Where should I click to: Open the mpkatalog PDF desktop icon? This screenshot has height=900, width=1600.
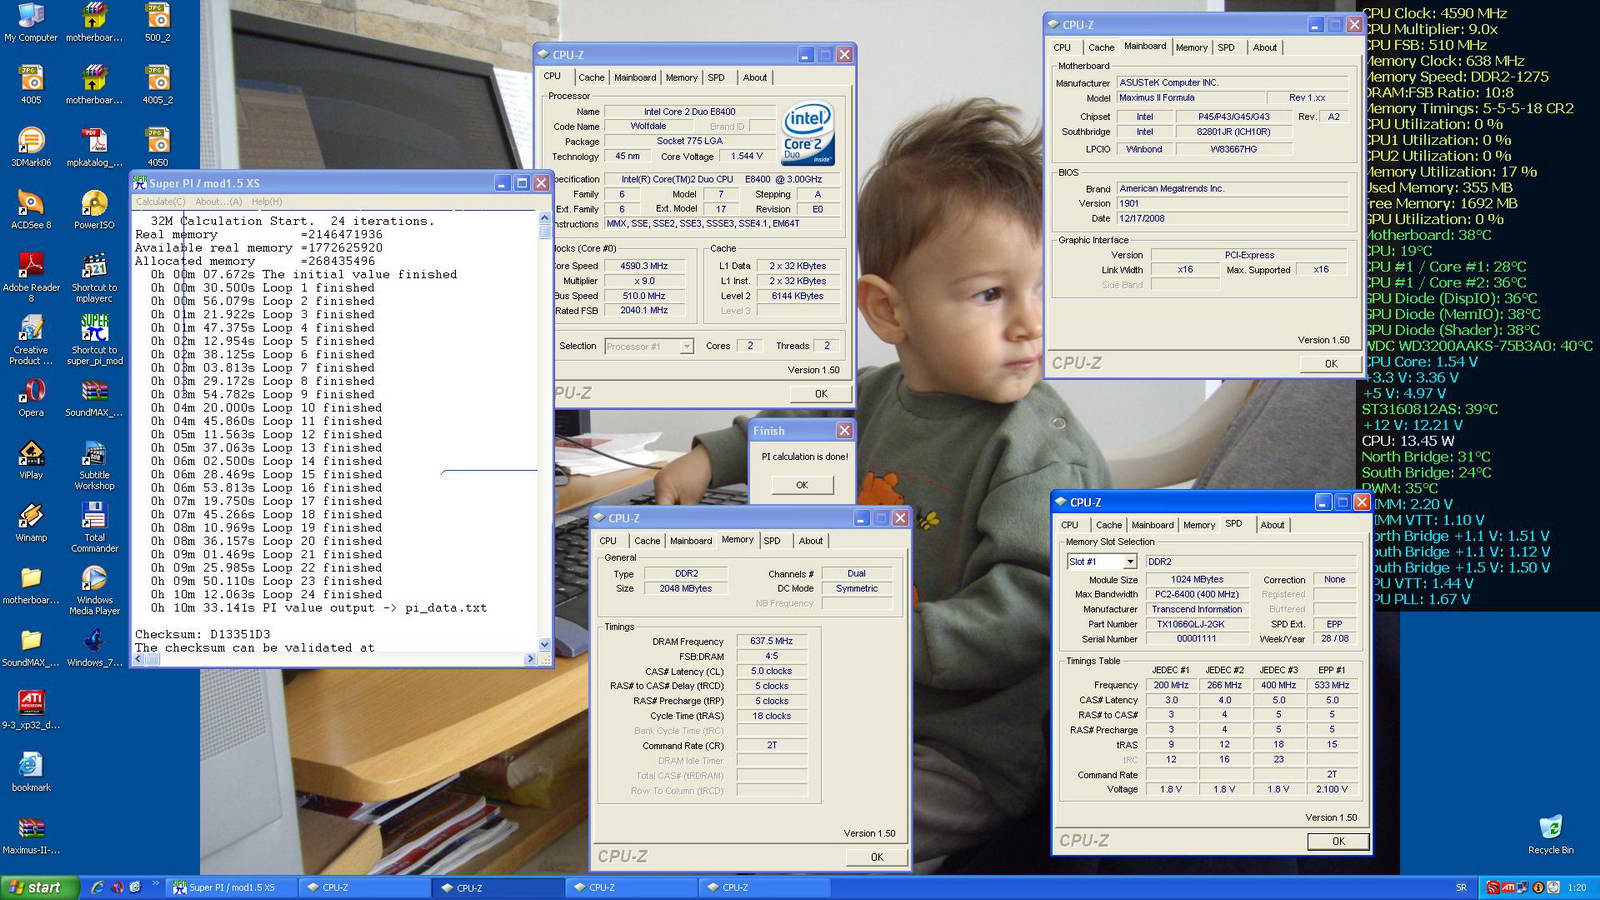(94, 146)
